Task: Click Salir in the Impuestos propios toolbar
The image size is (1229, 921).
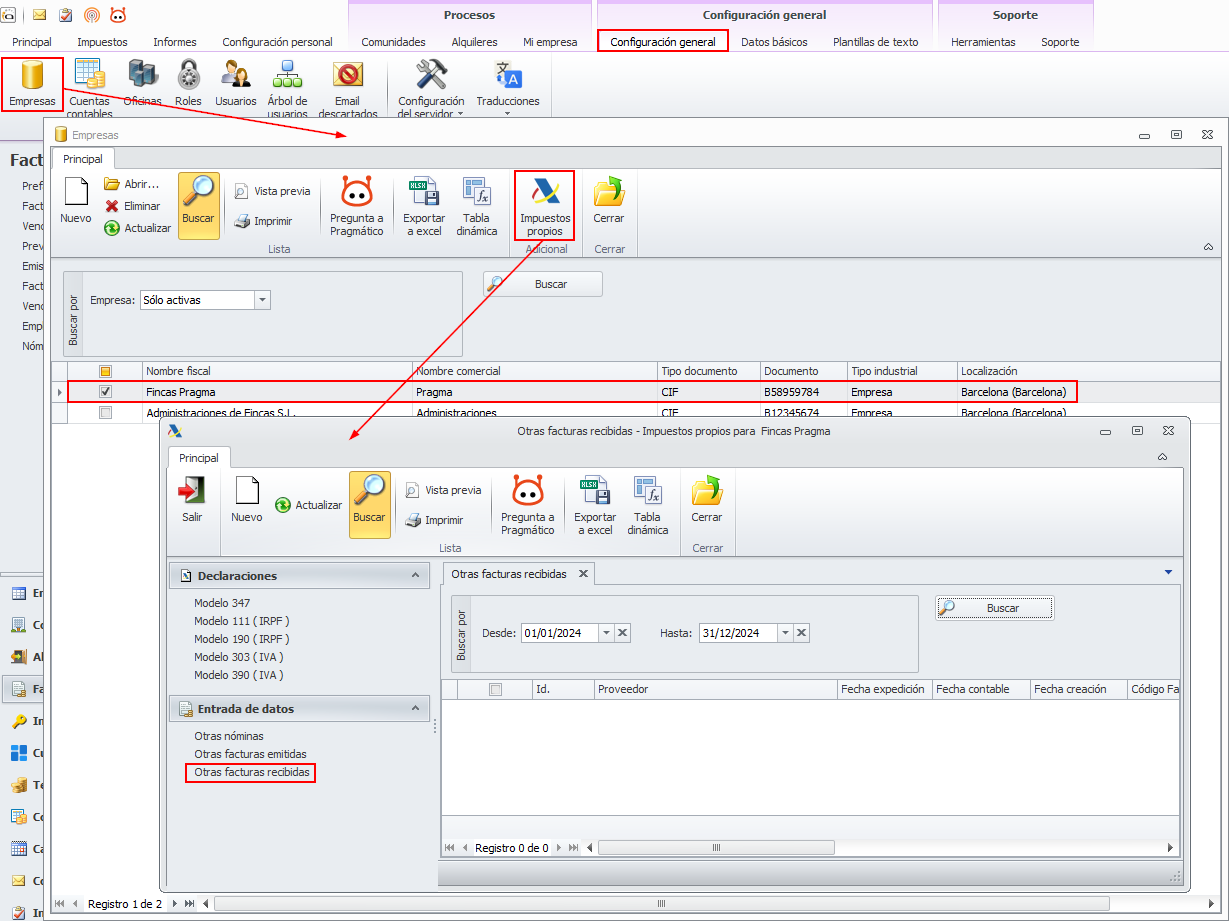Action: point(192,499)
